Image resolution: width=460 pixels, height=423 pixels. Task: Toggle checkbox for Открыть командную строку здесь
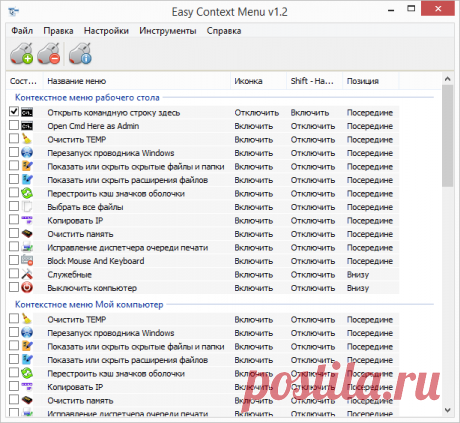(x=14, y=111)
